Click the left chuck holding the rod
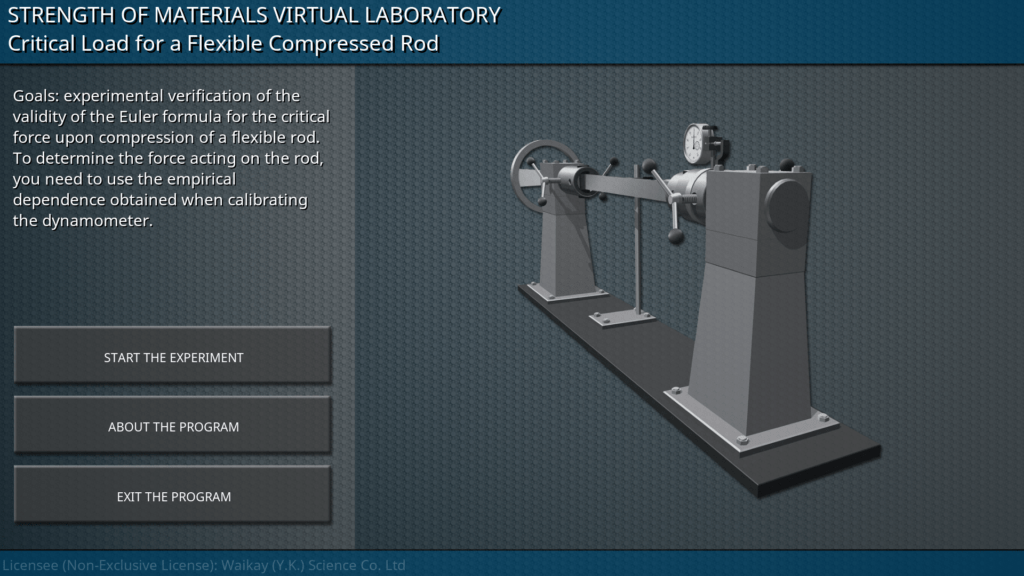This screenshot has width=1024, height=576. [x=573, y=181]
